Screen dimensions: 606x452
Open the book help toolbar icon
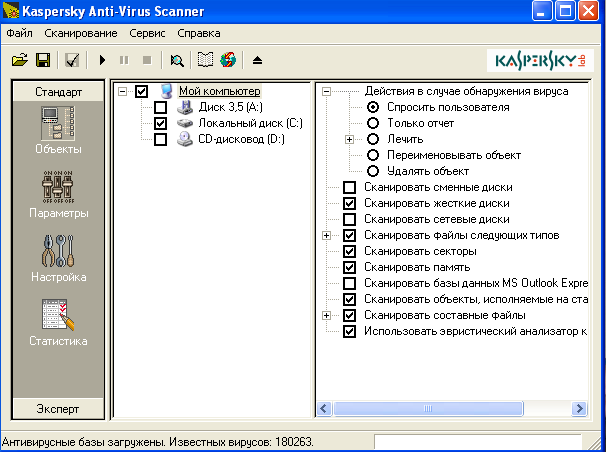pos(205,60)
